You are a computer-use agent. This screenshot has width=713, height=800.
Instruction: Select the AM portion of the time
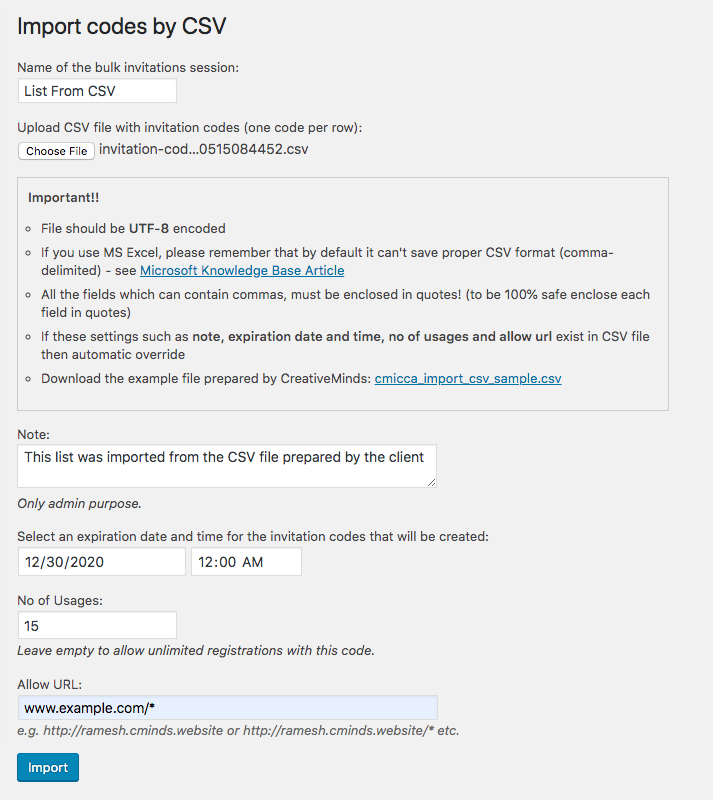253,562
